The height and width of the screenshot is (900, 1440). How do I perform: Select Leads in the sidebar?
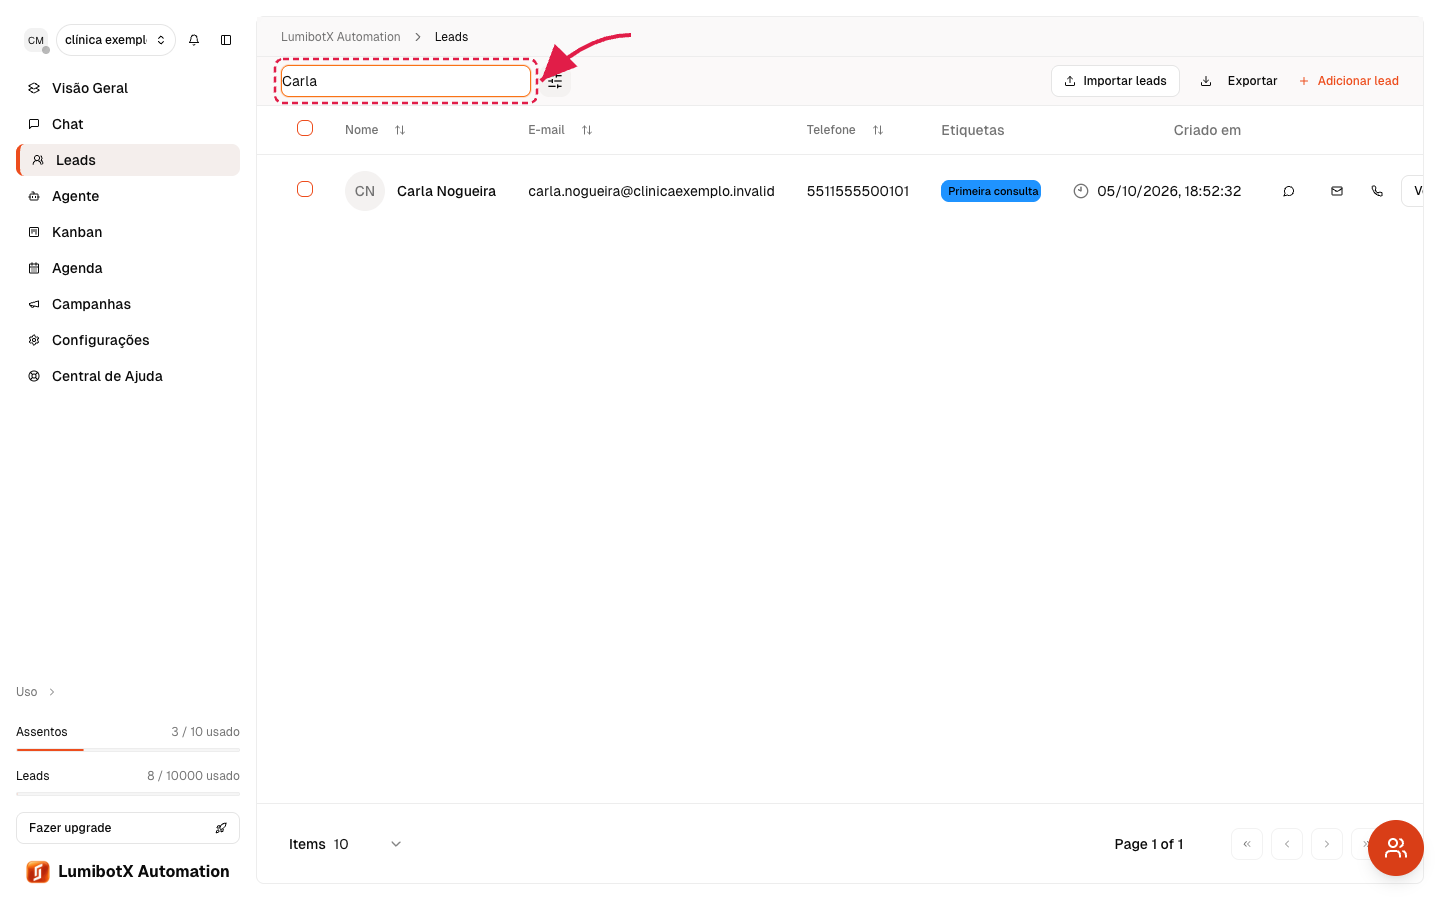(128, 160)
